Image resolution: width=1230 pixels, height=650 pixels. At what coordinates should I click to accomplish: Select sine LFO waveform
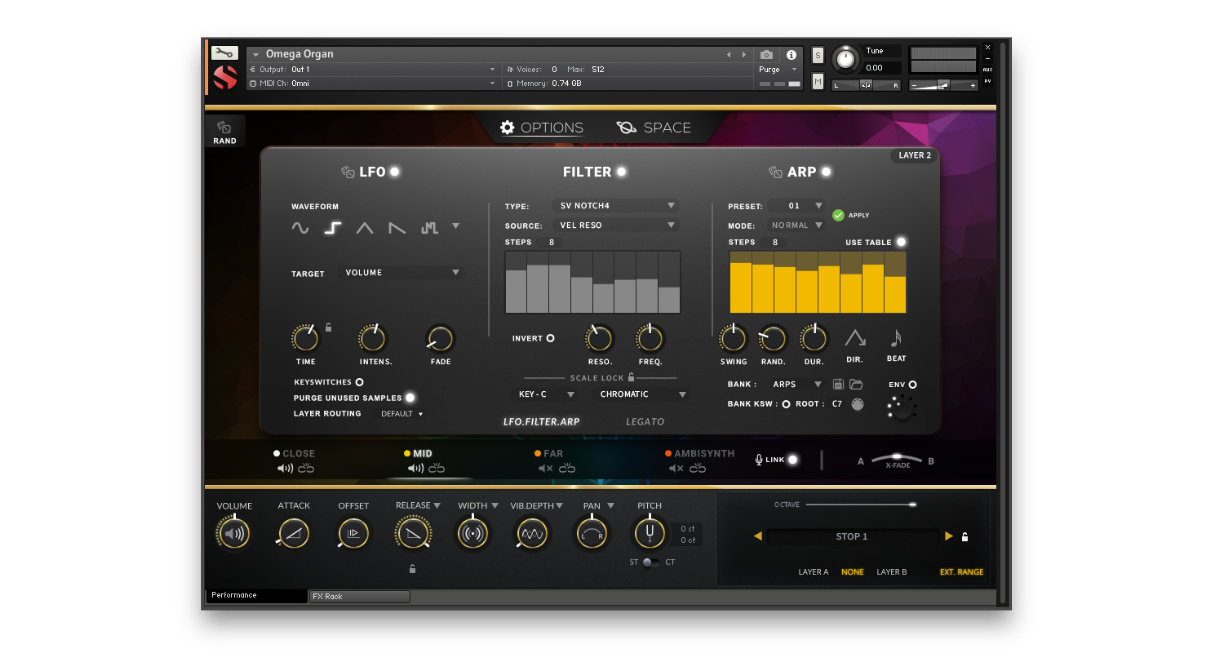(300, 228)
